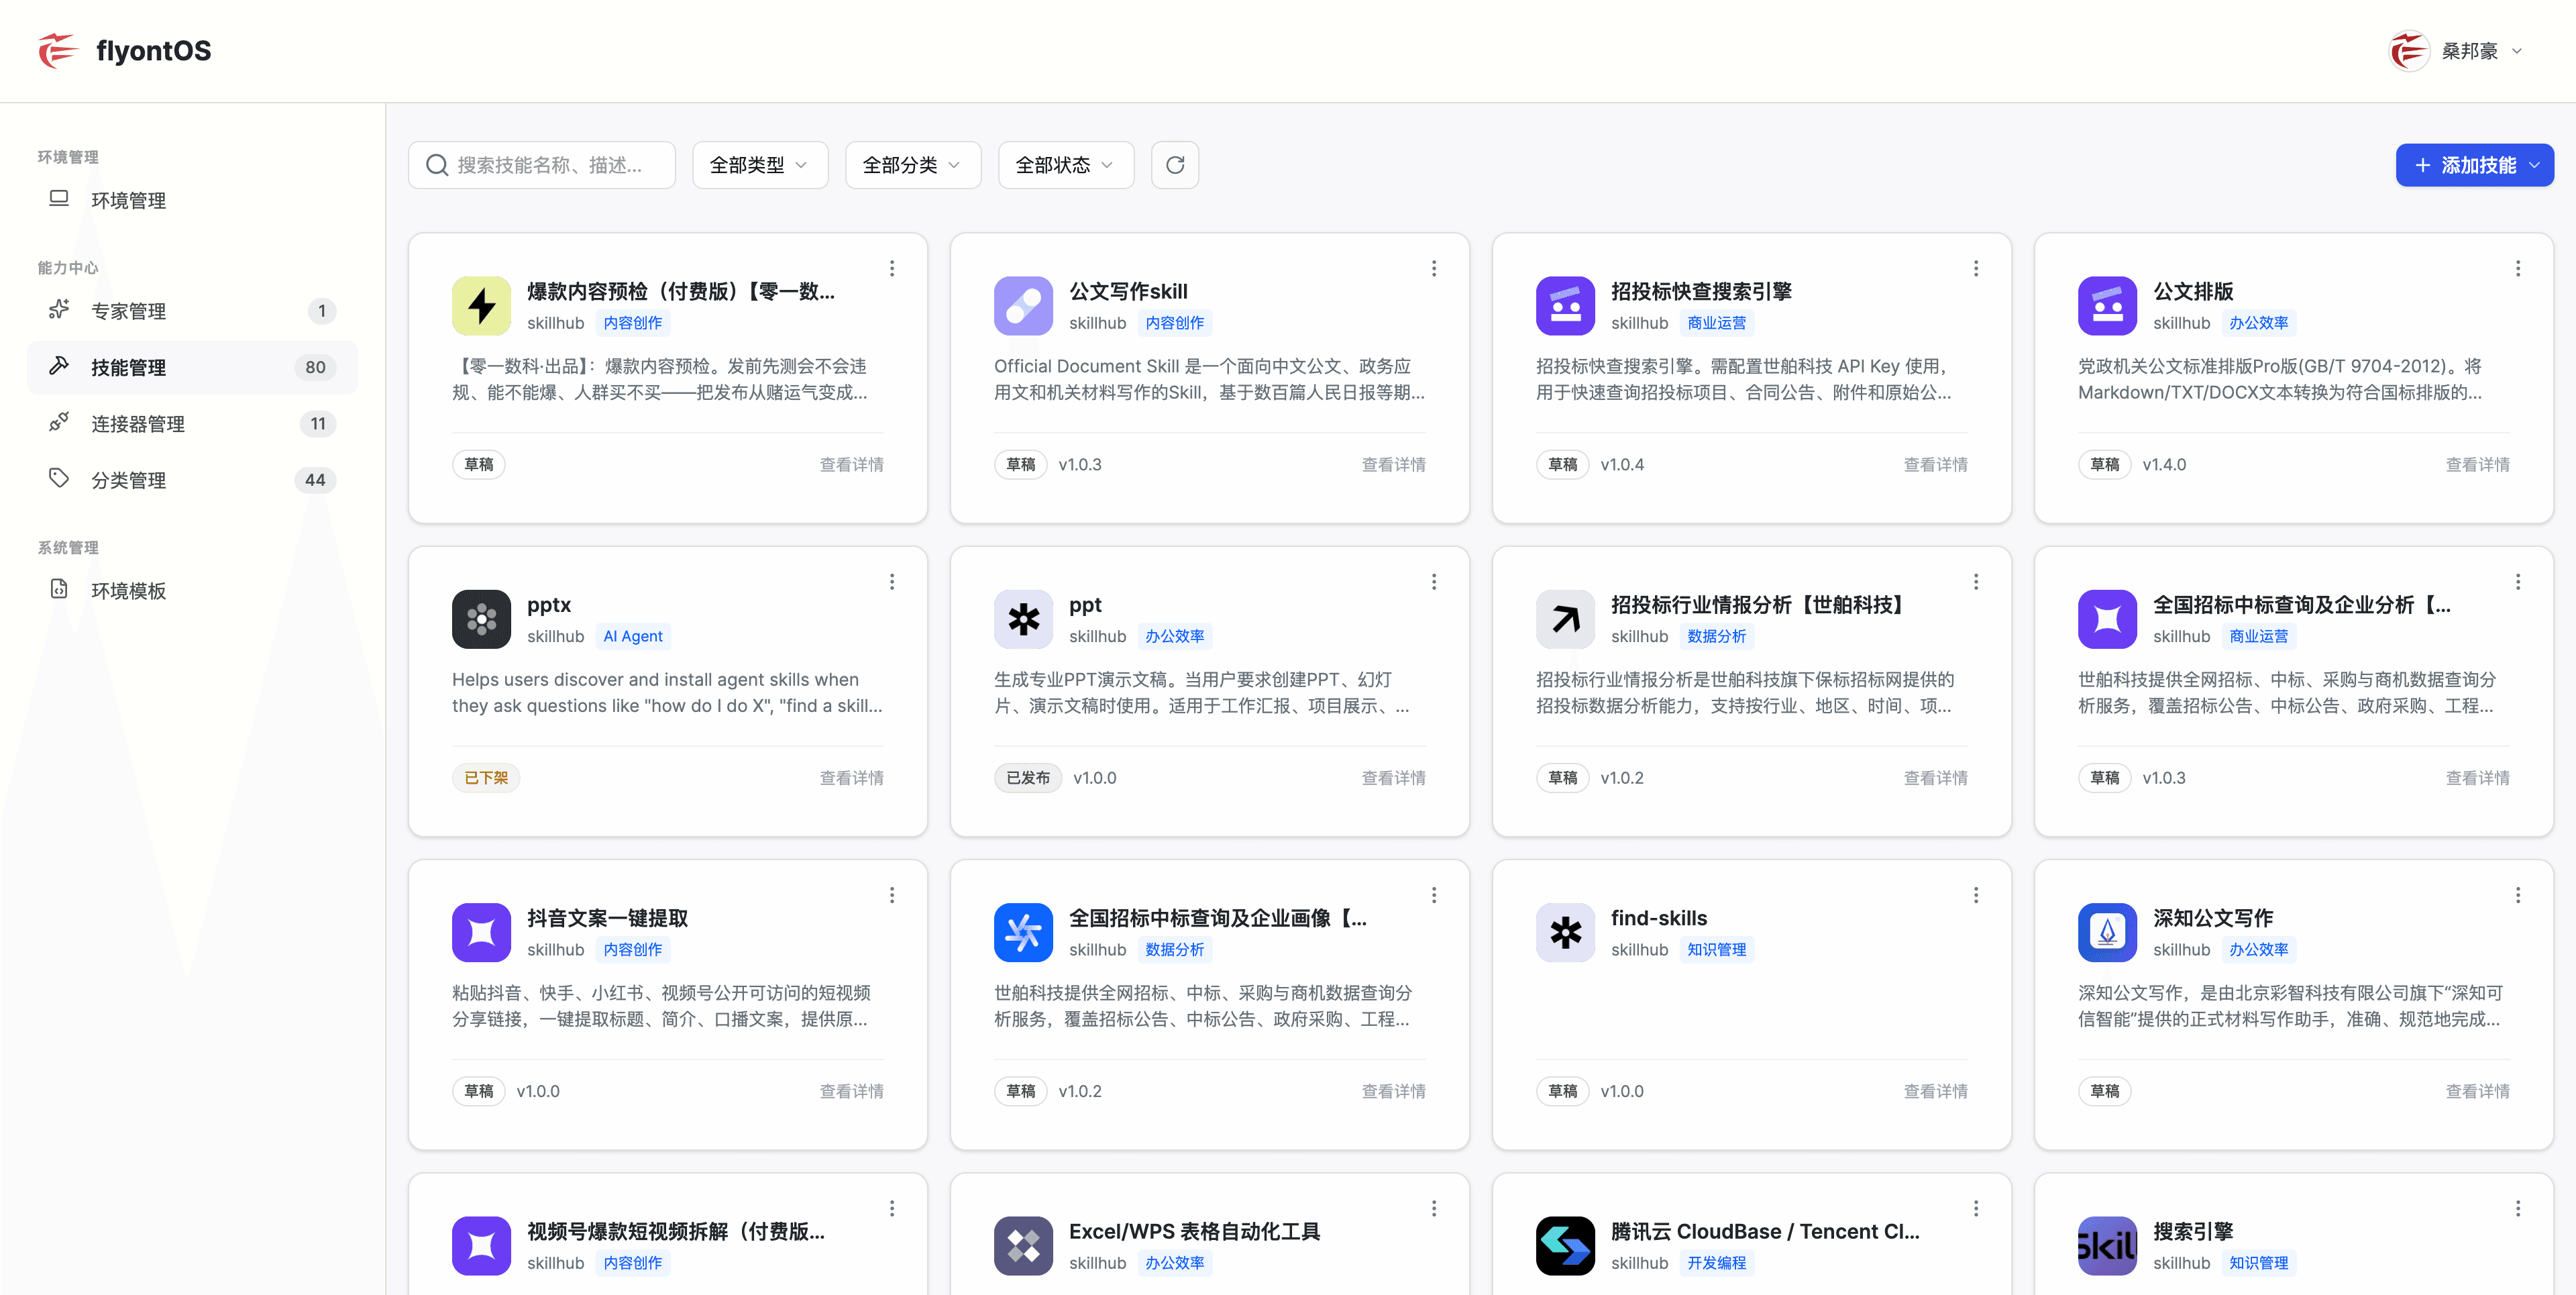The image size is (2576, 1295).
Task: Click the 草稿 badge on 抖音文案一键提取
Action: tap(479, 1091)
